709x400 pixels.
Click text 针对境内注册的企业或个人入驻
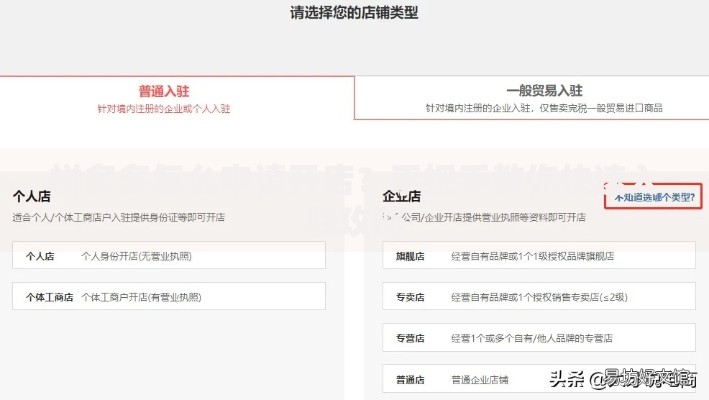coord(164,108)
